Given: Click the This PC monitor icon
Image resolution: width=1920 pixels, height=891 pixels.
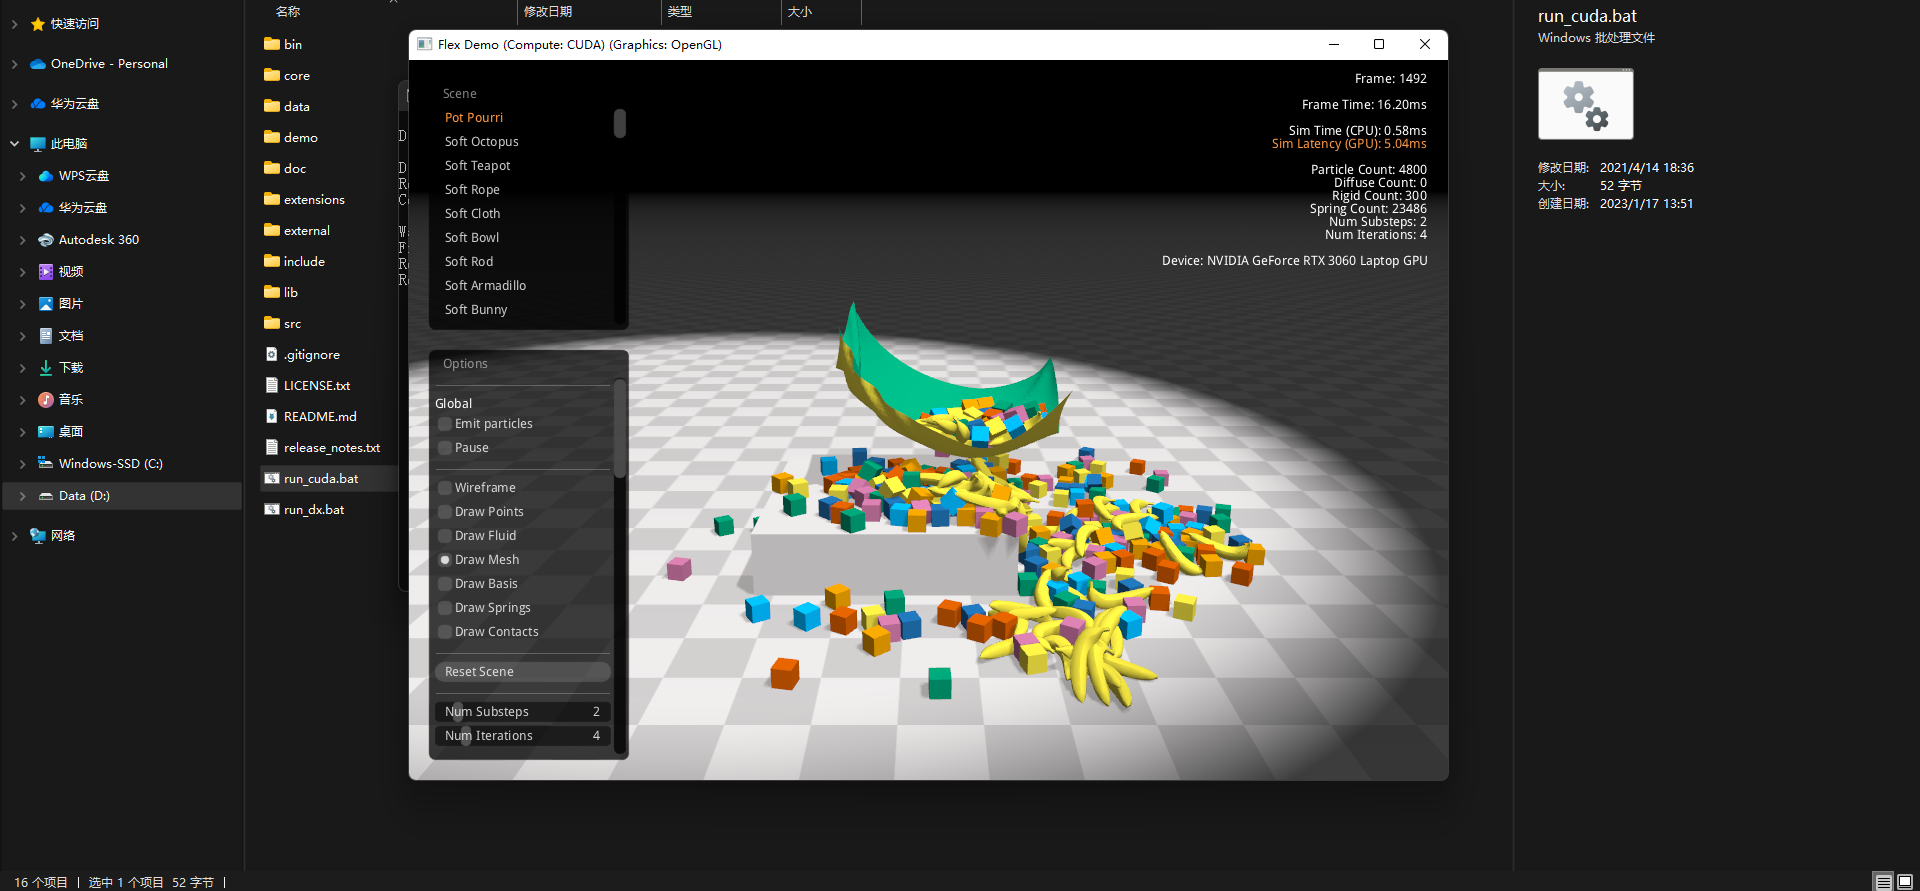Looking at the screenshot, I should tap(38, 144).
